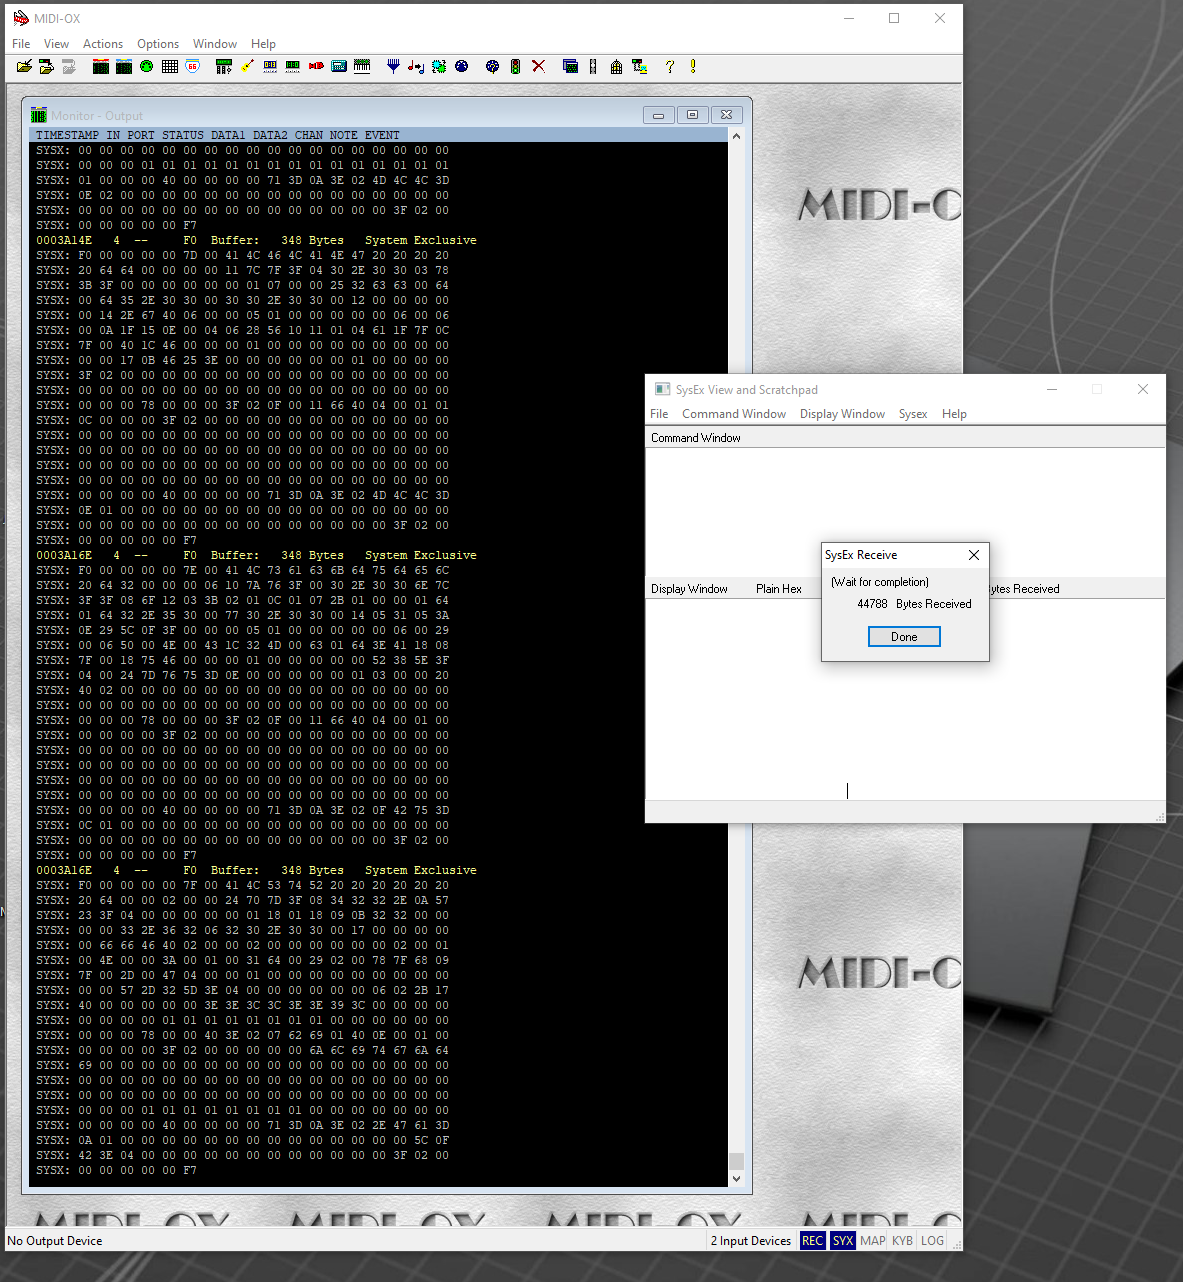The height and width of the screenshot is (1282, 1183).
Task: Click the Monitor scrollbar down arrow
Action: click(x=737, y=1179)
